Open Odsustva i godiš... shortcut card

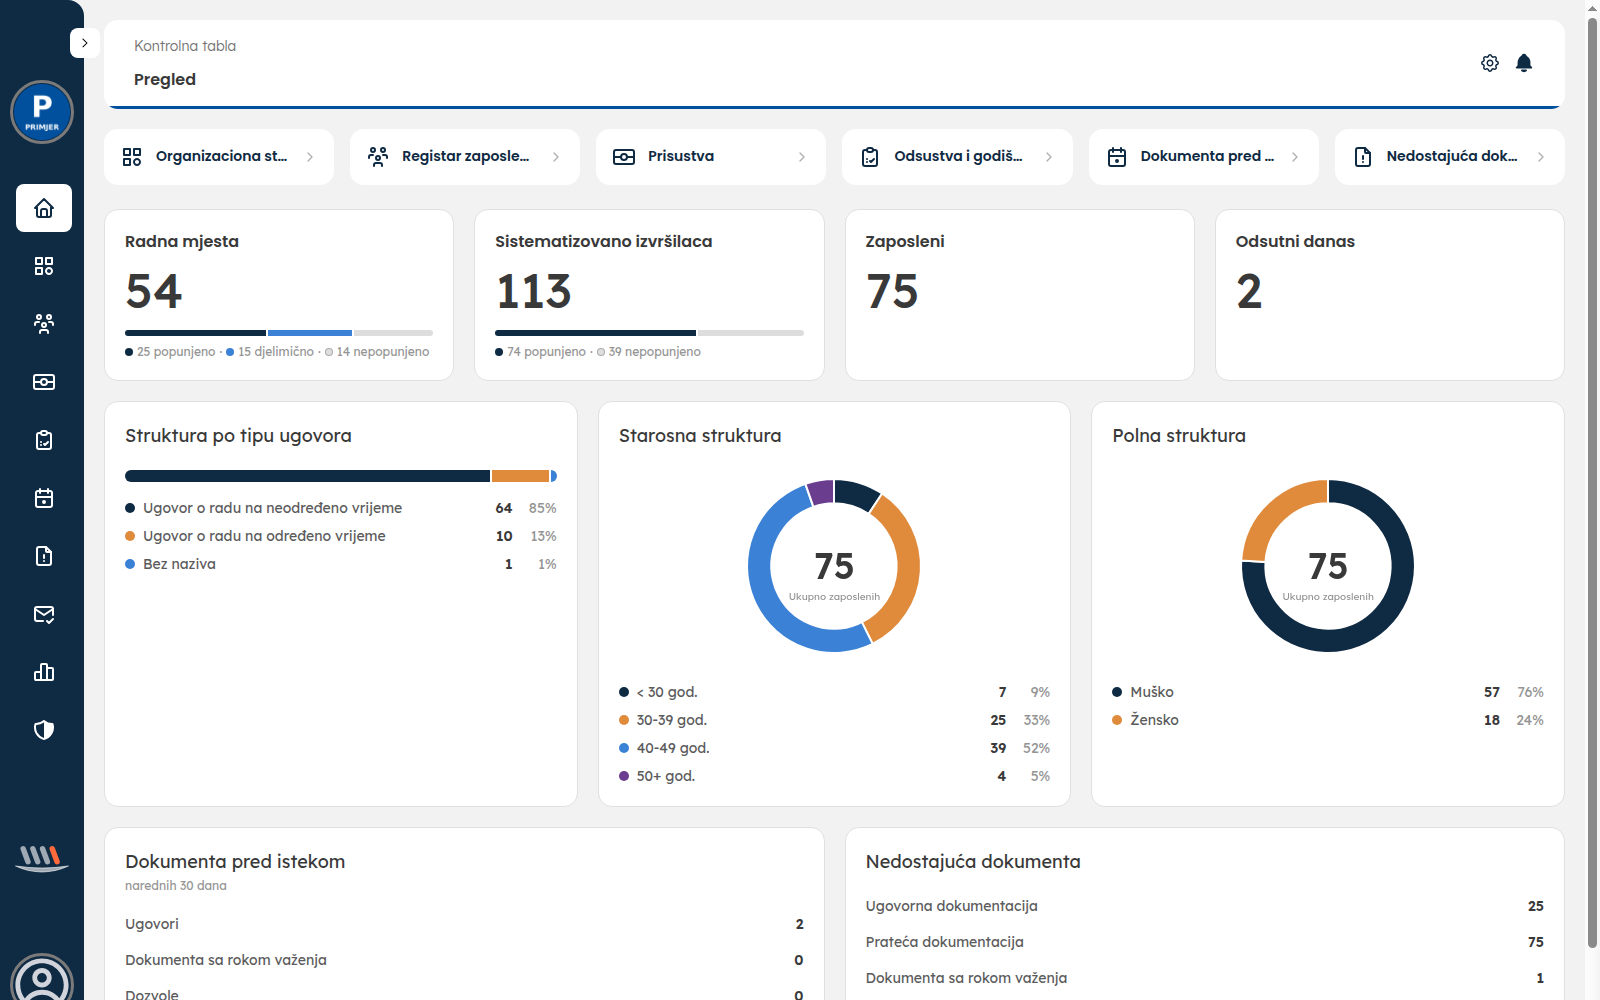[x=957, y=157]
